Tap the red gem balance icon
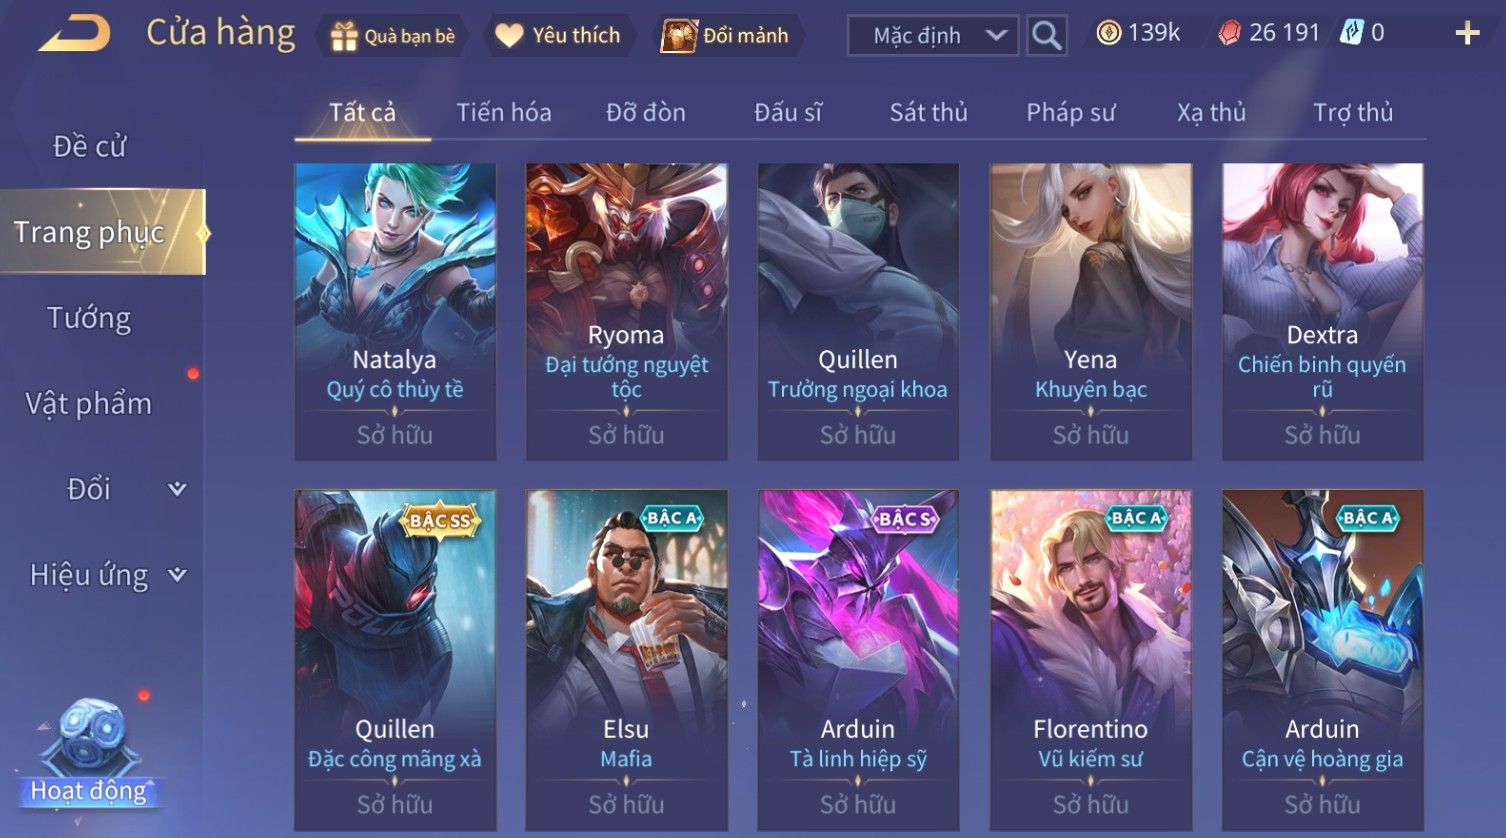This screenshot has height=838, width=1506. 1229,33
